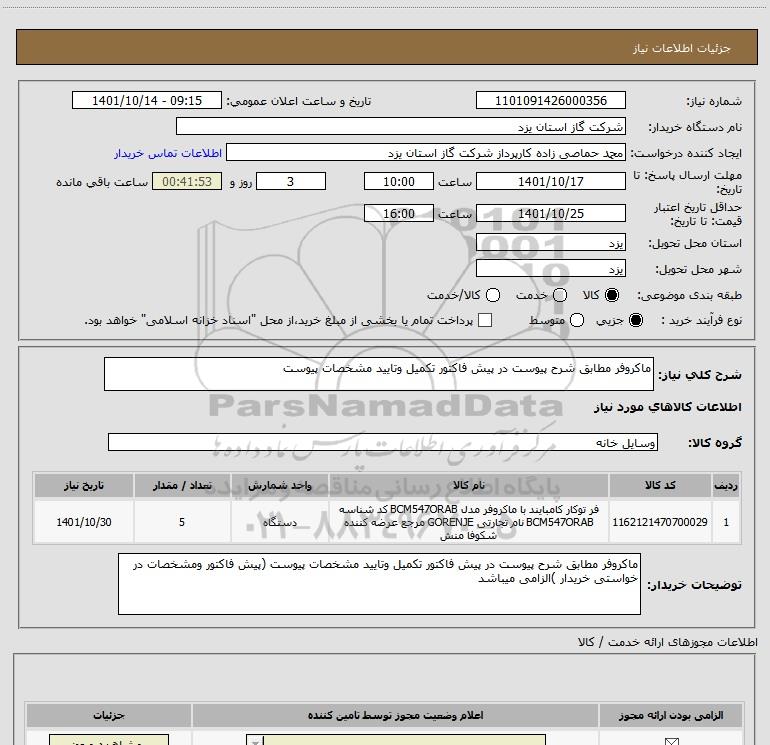The image size is (770, 745).
Task: Click the buyer organization field شرکت گاز استان یزد
Action: [x=401, y=126]
